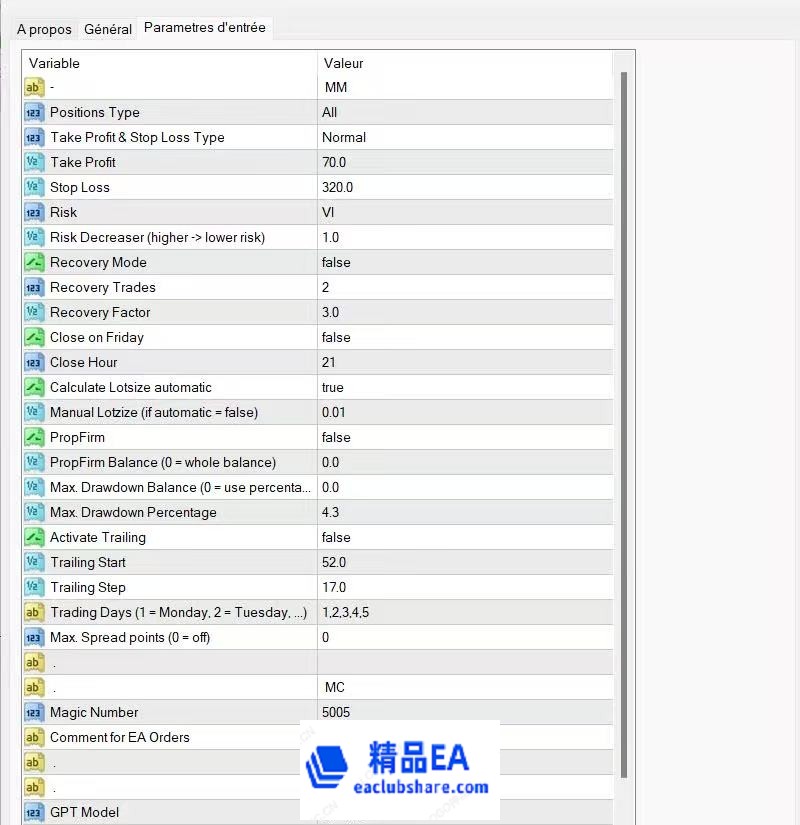This screenshot has width=800, height=825.
Task: Click the boolean icon beside PropFirm
Action: (34, 438)
